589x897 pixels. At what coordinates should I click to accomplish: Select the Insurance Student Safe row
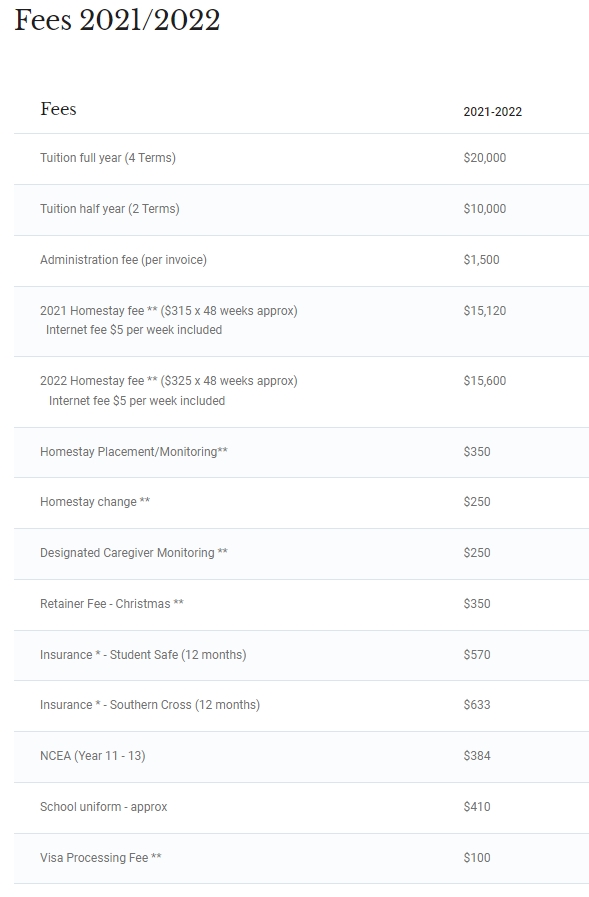pyautogui.click(x=301, y=655)
